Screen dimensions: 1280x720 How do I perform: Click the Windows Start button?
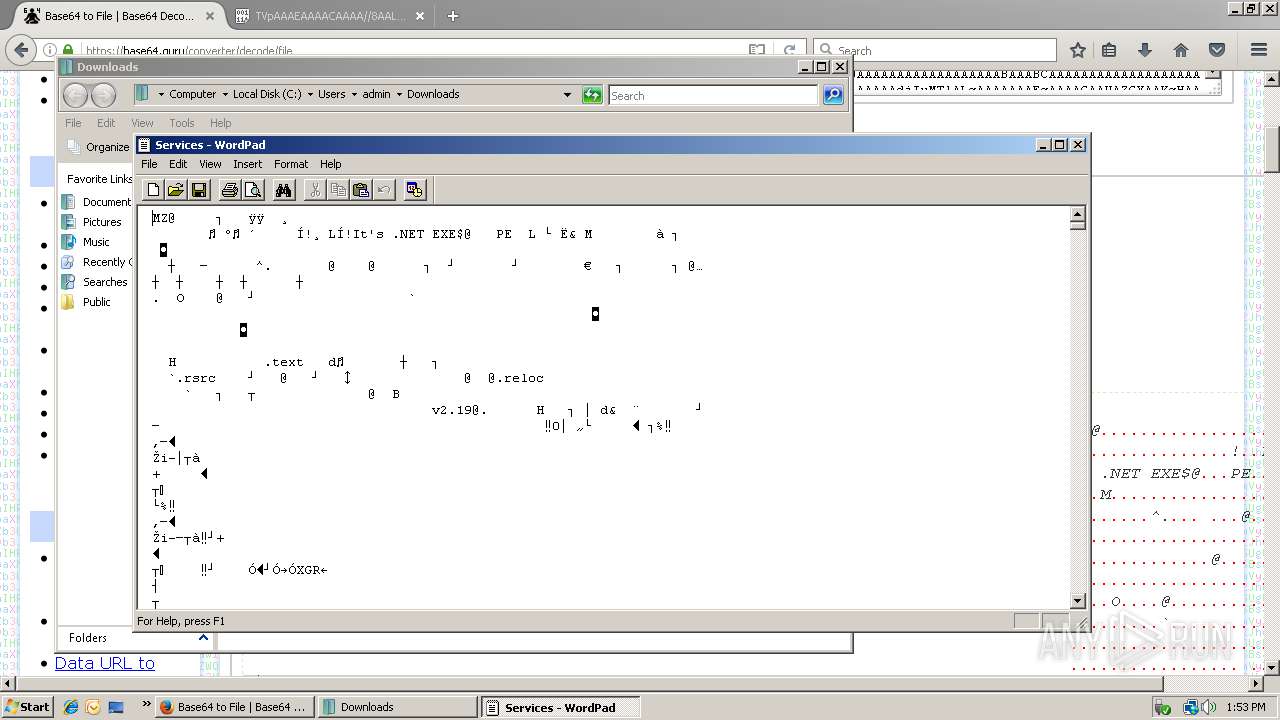(27, 707)
